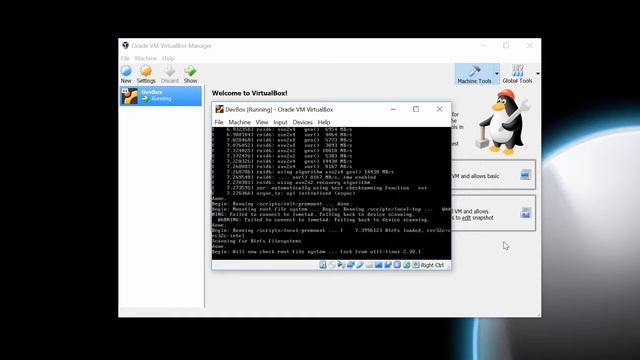640x360 pixels.
Task: Click USB devices status icon
Action: point(360,265)
